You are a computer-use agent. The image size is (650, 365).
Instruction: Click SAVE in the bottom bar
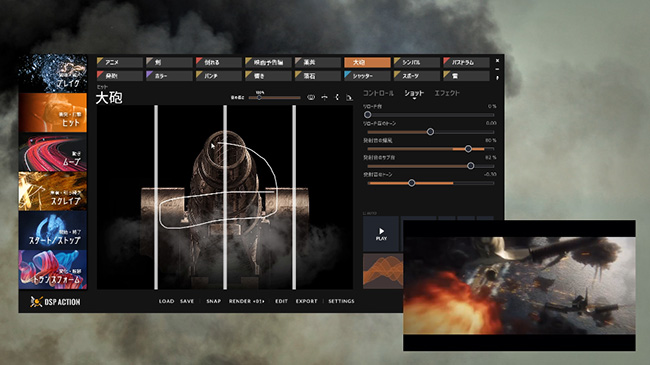[x=187, y=301]
